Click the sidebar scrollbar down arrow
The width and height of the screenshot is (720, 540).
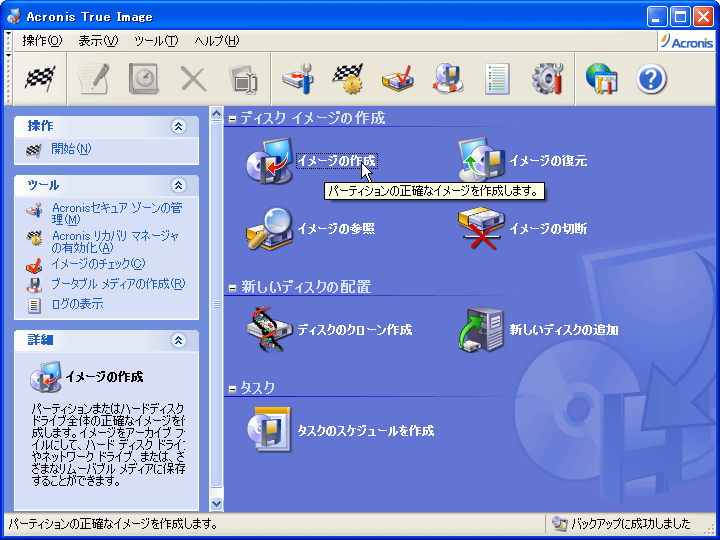coord(216,504)
